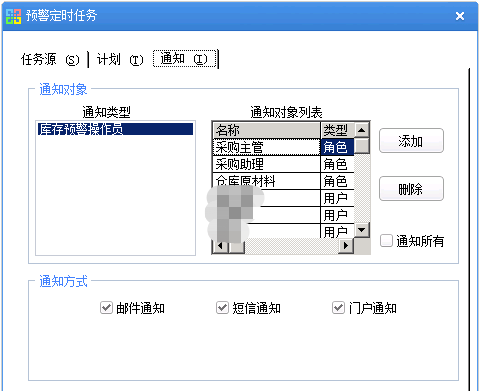Image resolution: width=480 pixels, height=391 pixels.
Task: Click the vertical scrollbar thumb of the list
Action: [x=362, y=146]
